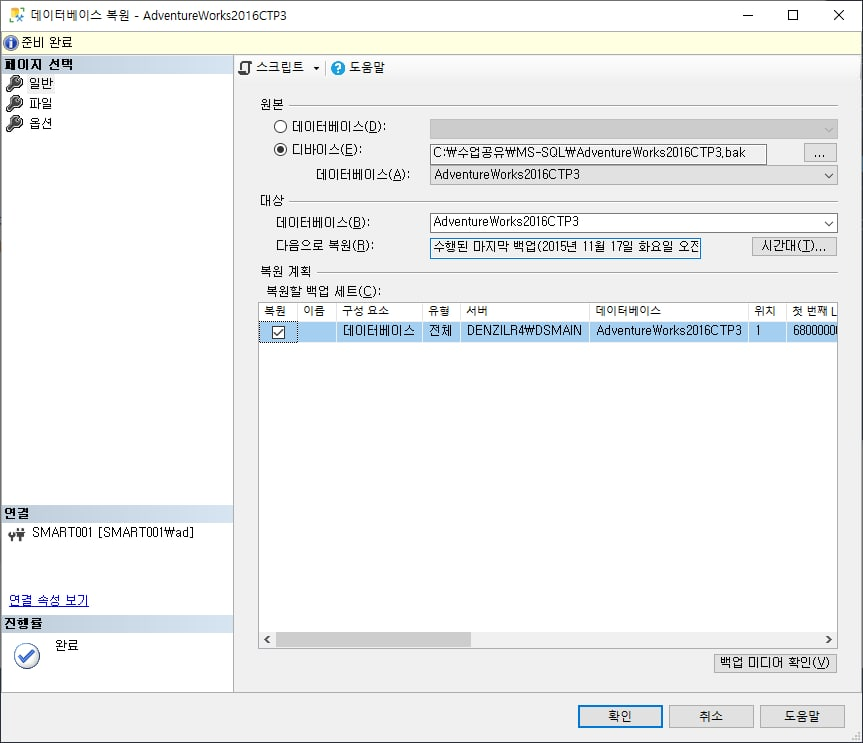Open the 연결 속성 보기 link
The image size is (863, 743).
[x=49, y=600]
